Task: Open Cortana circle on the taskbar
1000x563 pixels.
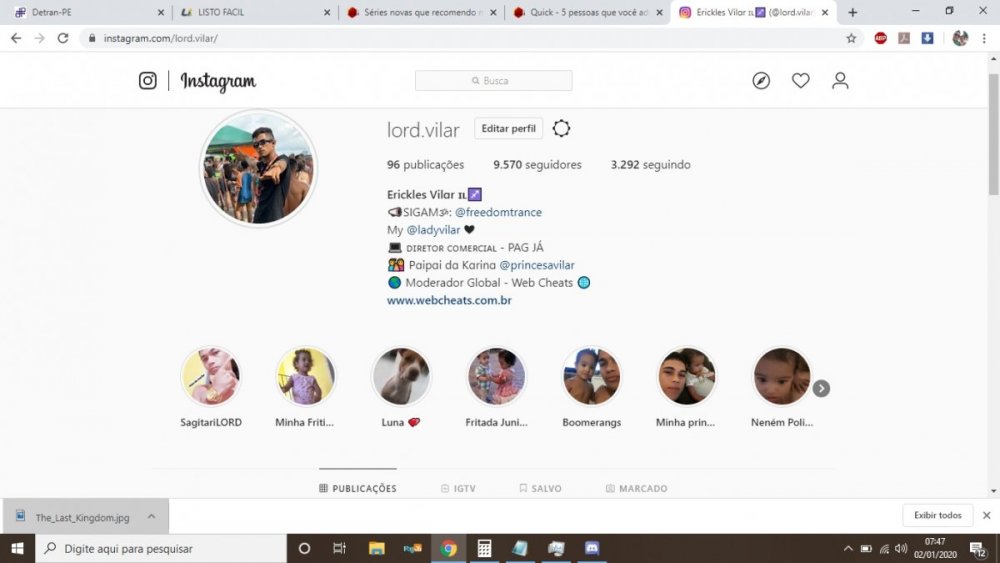Action: click(304, 548)
